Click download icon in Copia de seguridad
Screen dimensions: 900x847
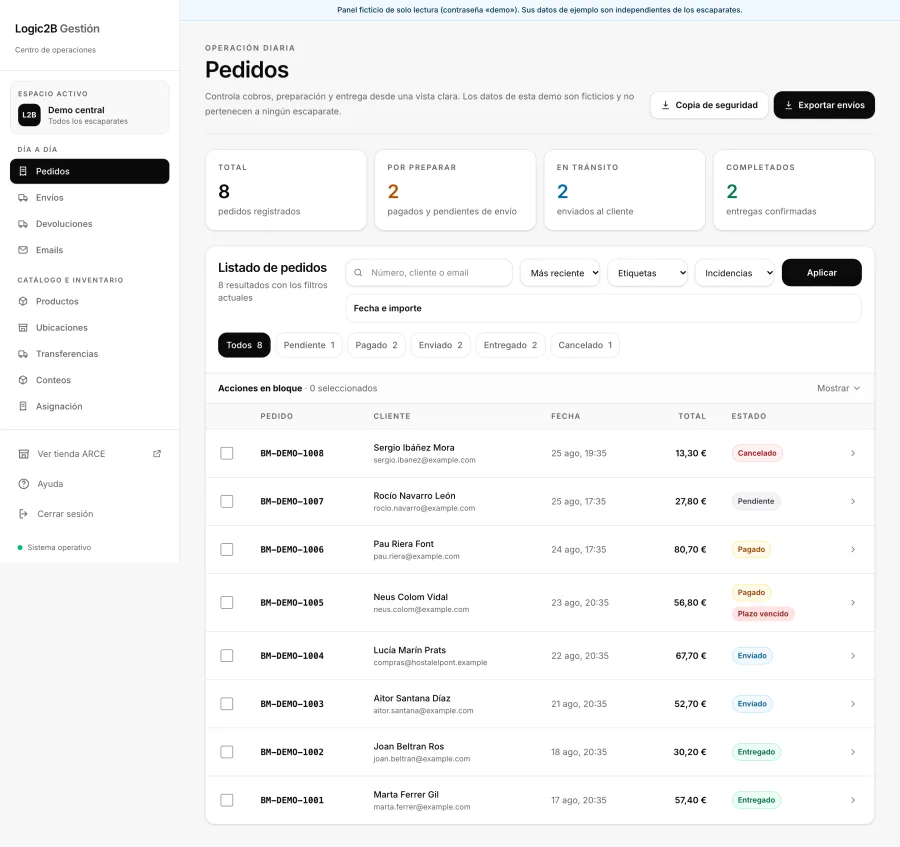coord(665,105)
